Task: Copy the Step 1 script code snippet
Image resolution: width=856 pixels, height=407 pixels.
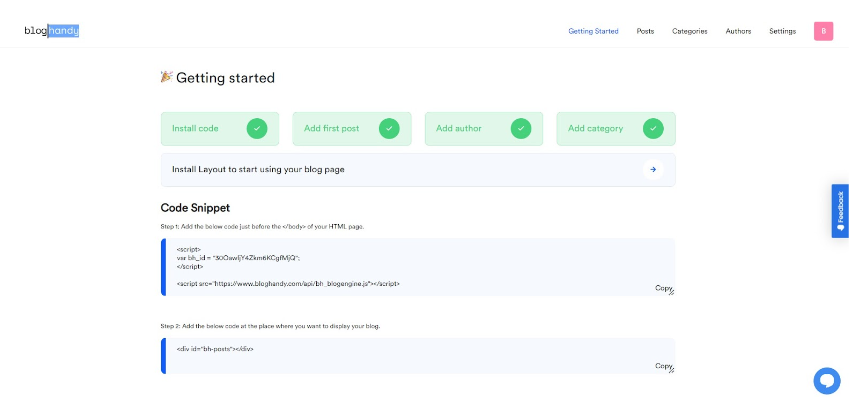Action: [663, 288]
